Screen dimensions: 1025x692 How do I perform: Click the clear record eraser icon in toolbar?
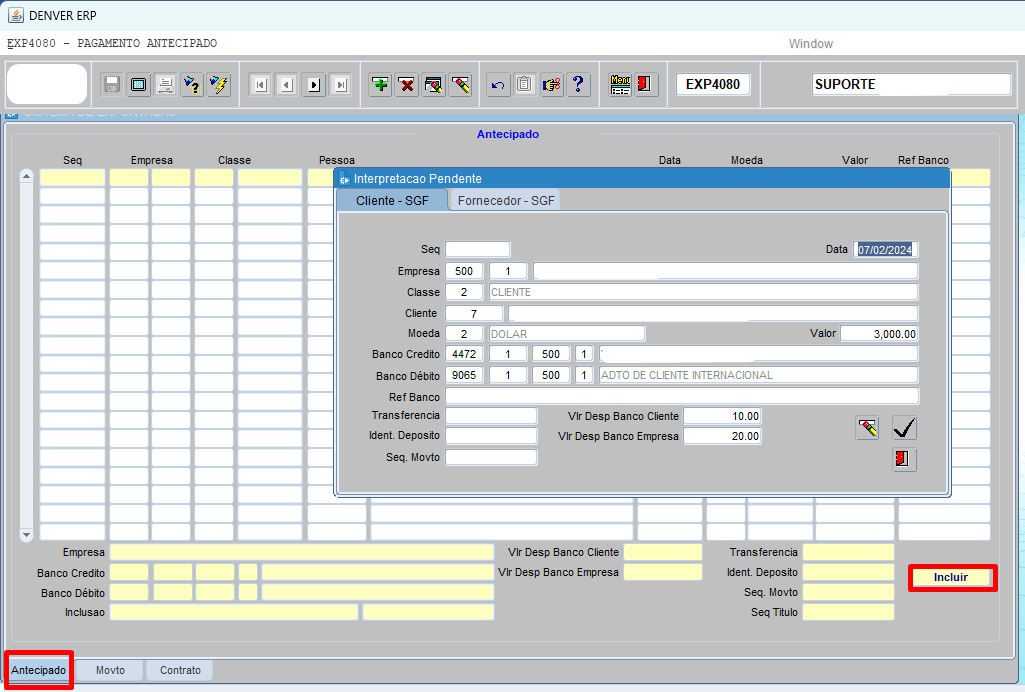[460, 84]
